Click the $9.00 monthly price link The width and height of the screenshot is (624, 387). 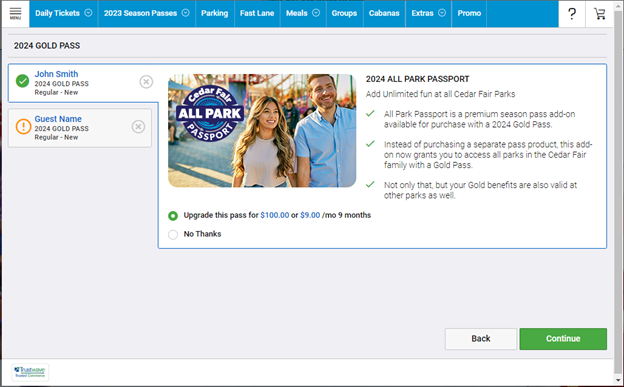tap(310, 215)
